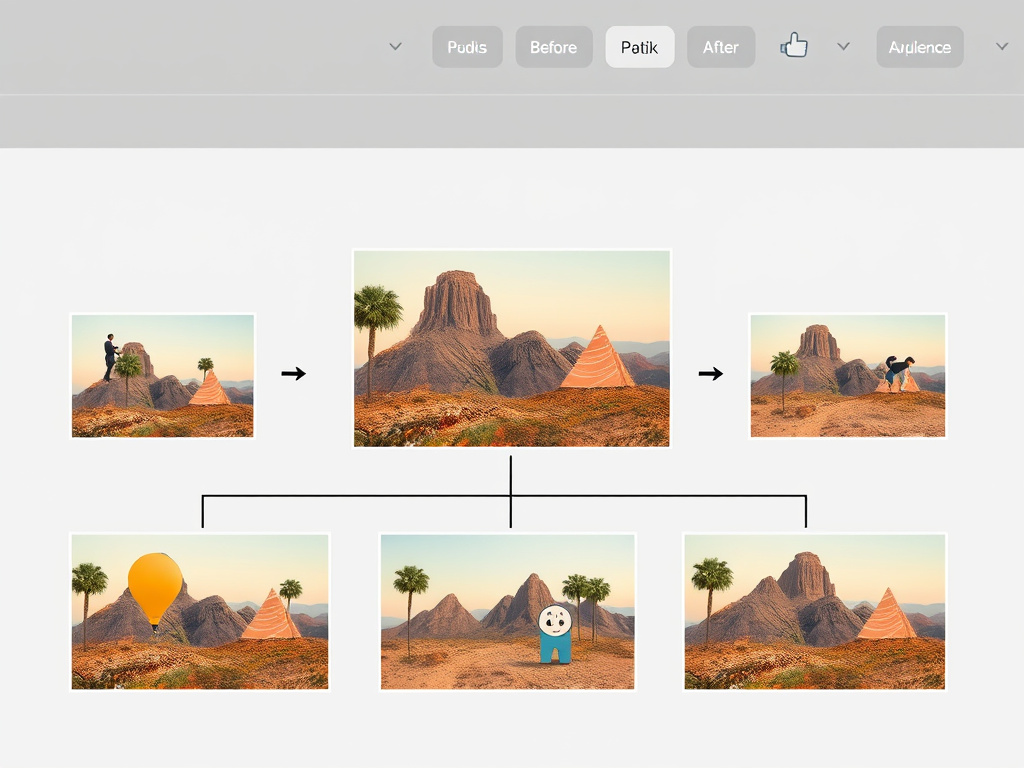Screen dimensions: 1024x768
Task: Open the large central mesa landscape image
Action: click(511, 348)
